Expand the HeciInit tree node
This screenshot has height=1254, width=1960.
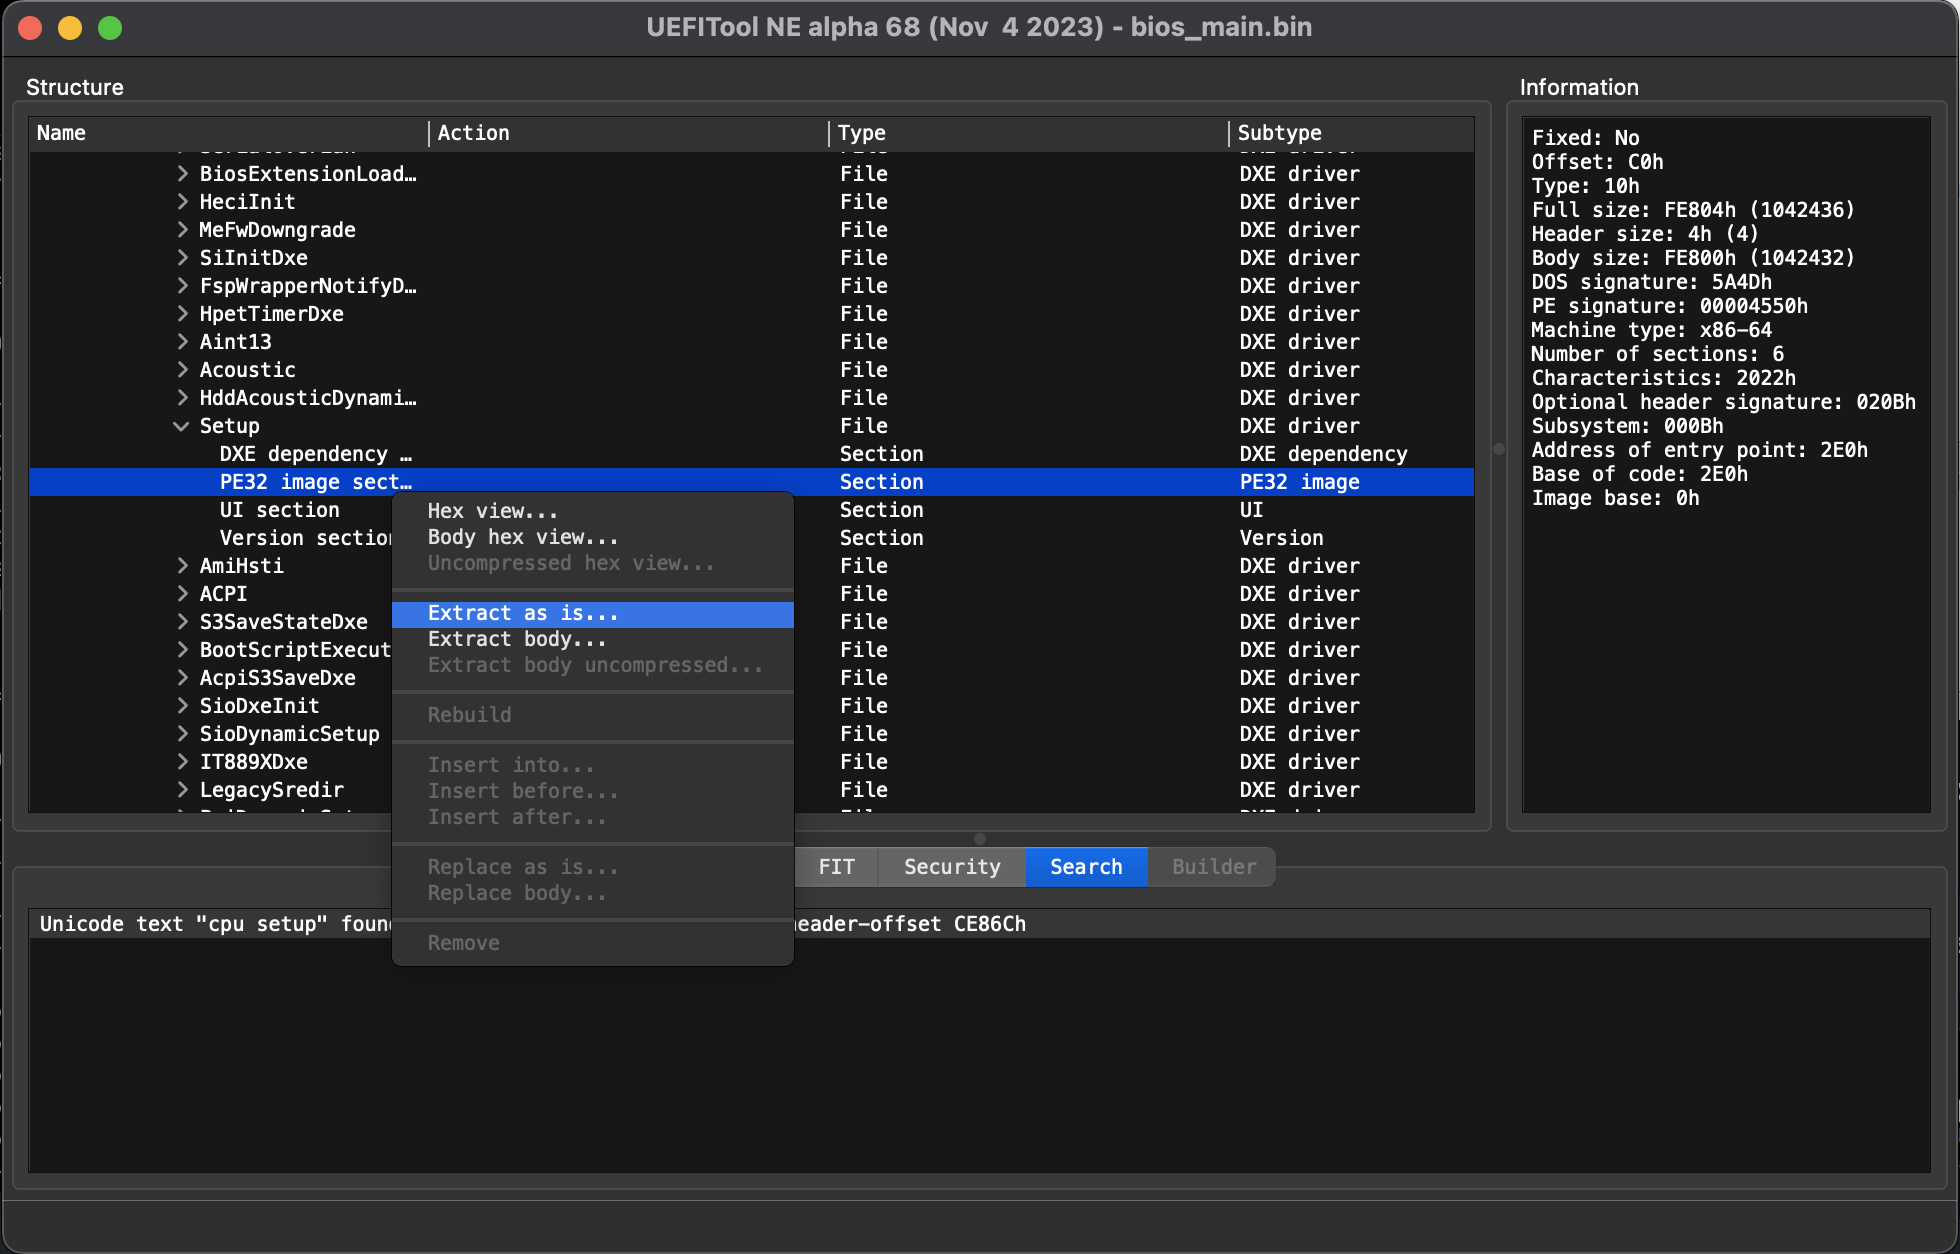point(182,202)
